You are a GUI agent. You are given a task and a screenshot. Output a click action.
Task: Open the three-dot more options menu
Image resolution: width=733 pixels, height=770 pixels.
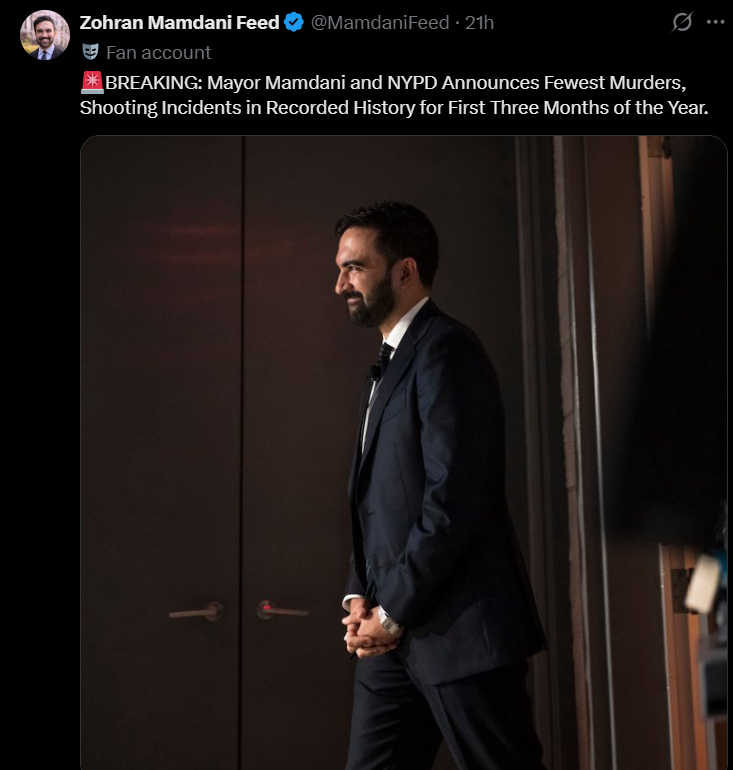pos(715,22)
